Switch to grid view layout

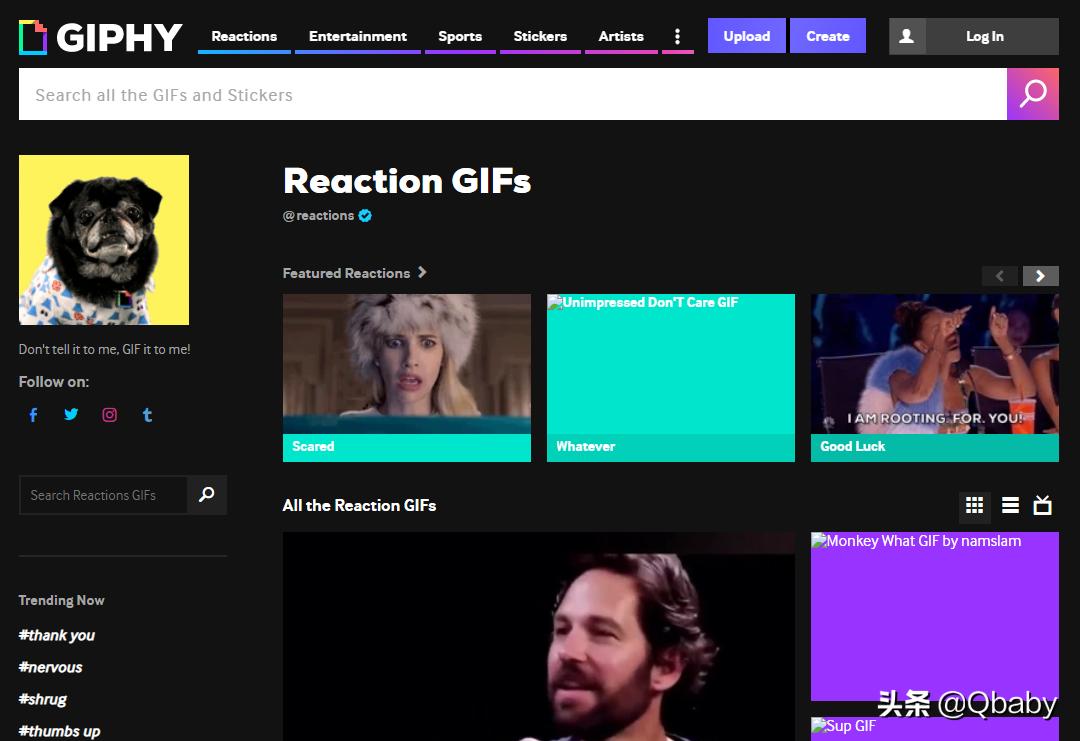coord(974,505)
